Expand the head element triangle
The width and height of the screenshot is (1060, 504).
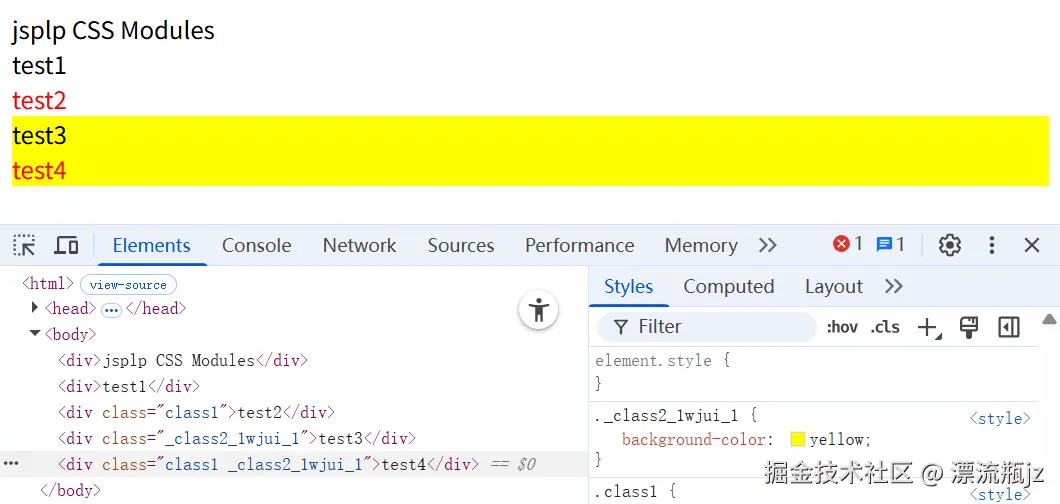pos(36,308)
